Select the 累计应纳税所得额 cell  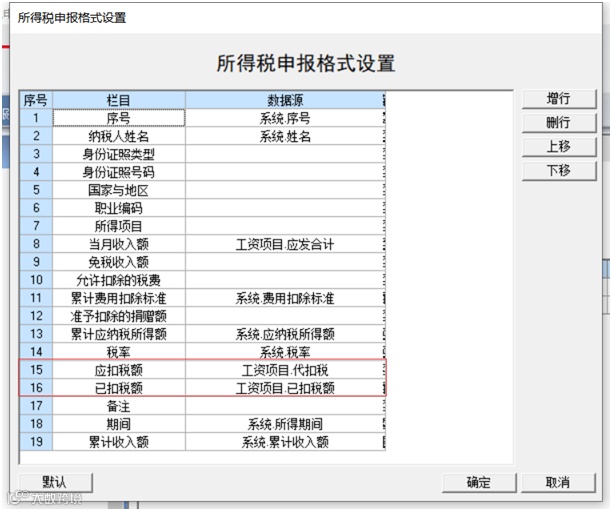pyautogui.click(x=119, y=334)
